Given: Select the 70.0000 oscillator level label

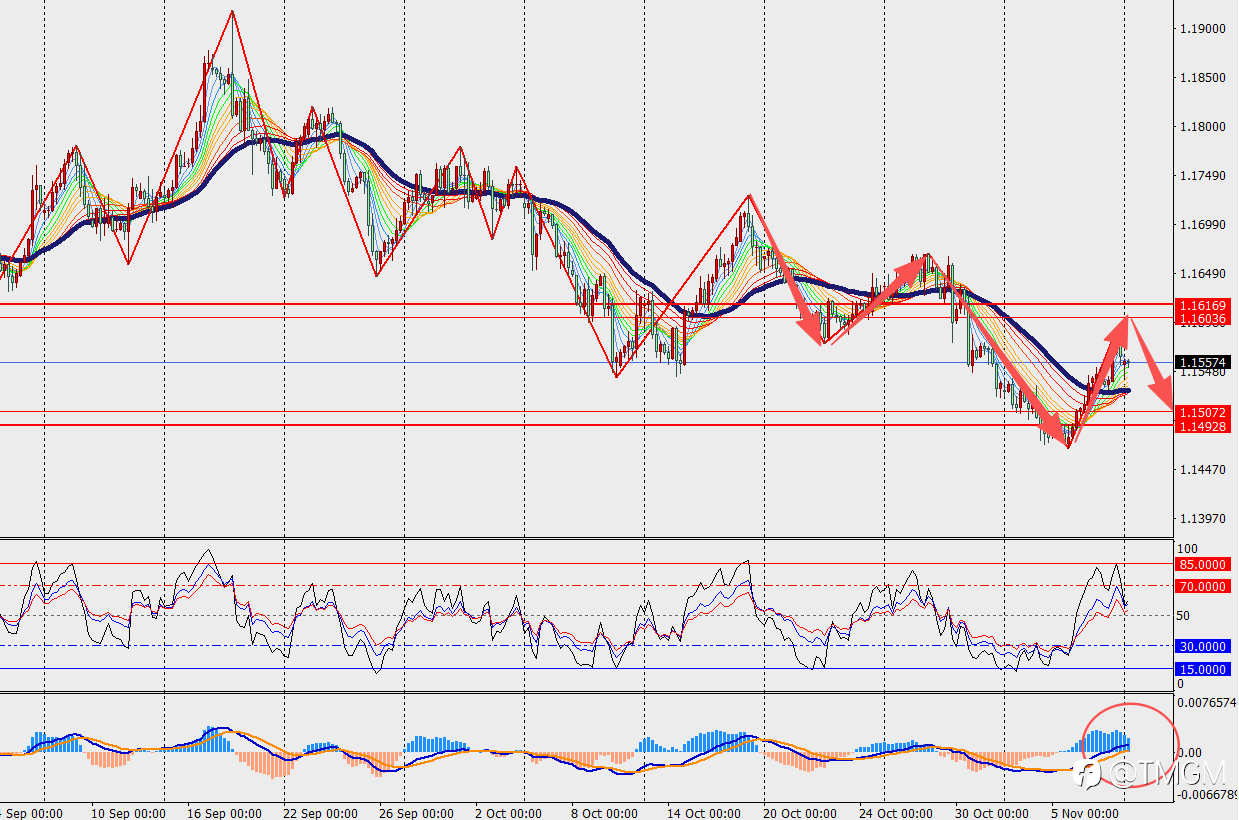Looking at the screenshot, I should click(x=1203, y=586).
